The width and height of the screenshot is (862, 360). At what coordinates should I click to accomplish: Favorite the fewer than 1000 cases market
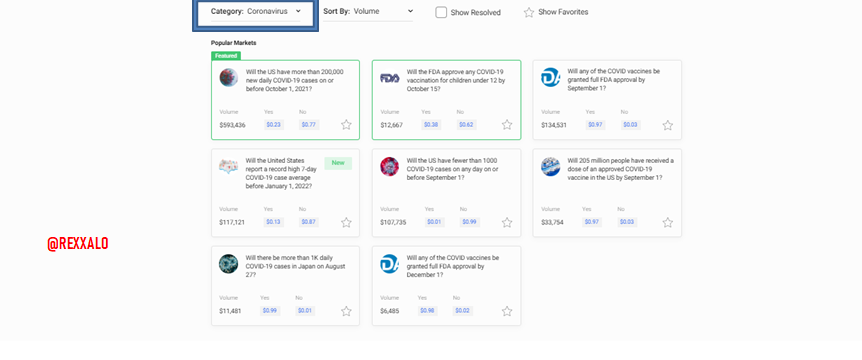click(x=507, y=223)
